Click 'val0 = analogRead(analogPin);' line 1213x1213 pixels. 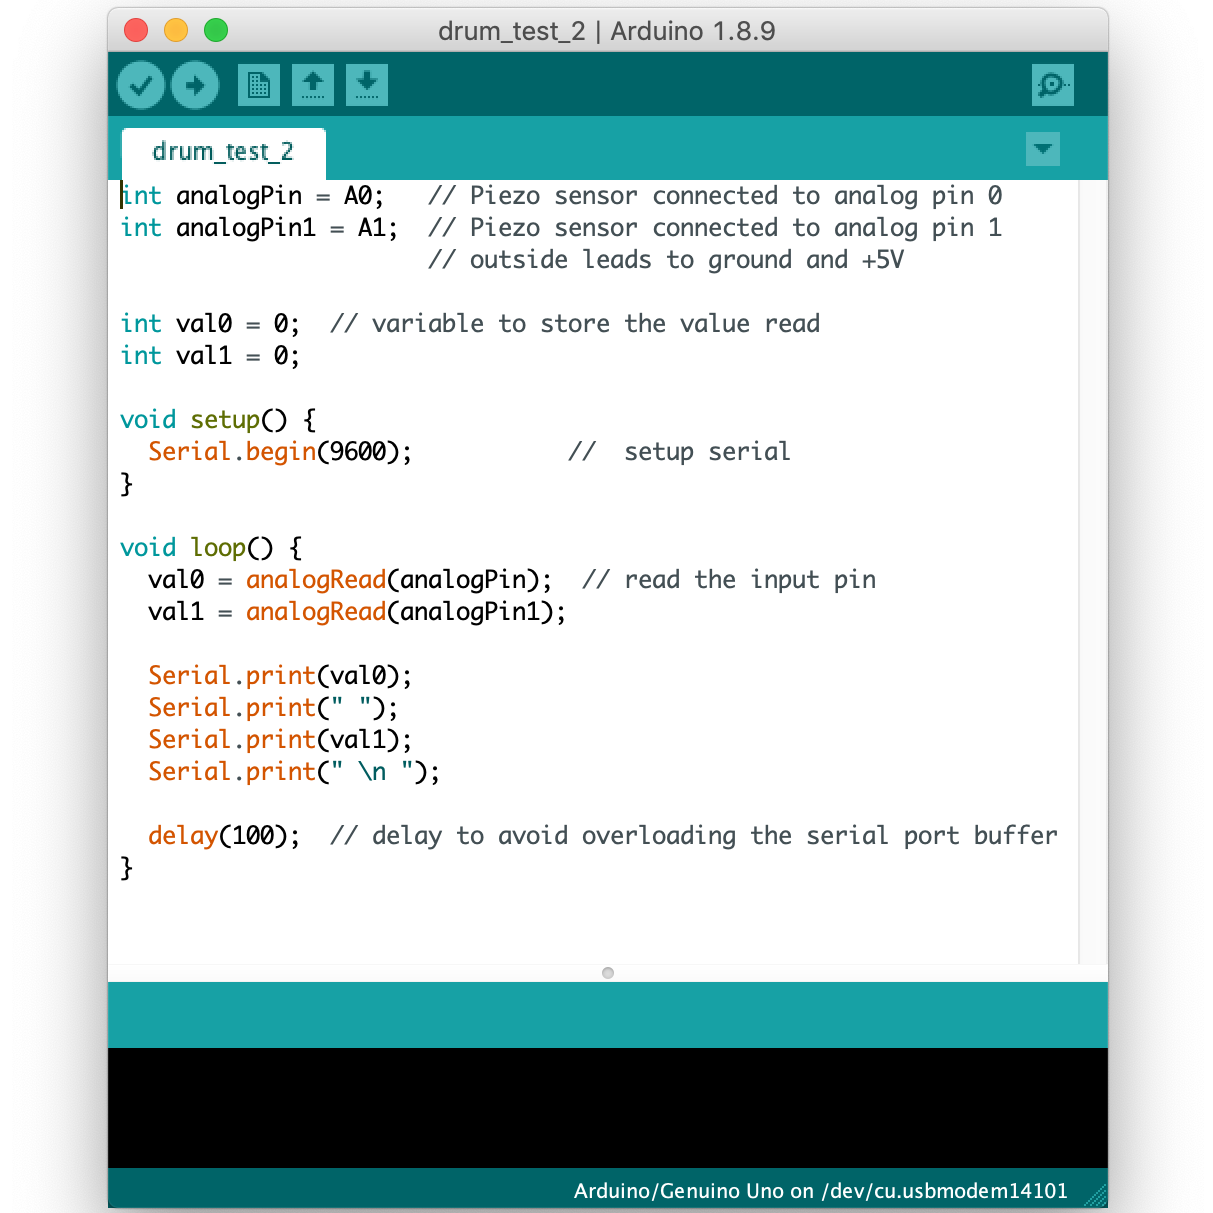click(350, 580)
